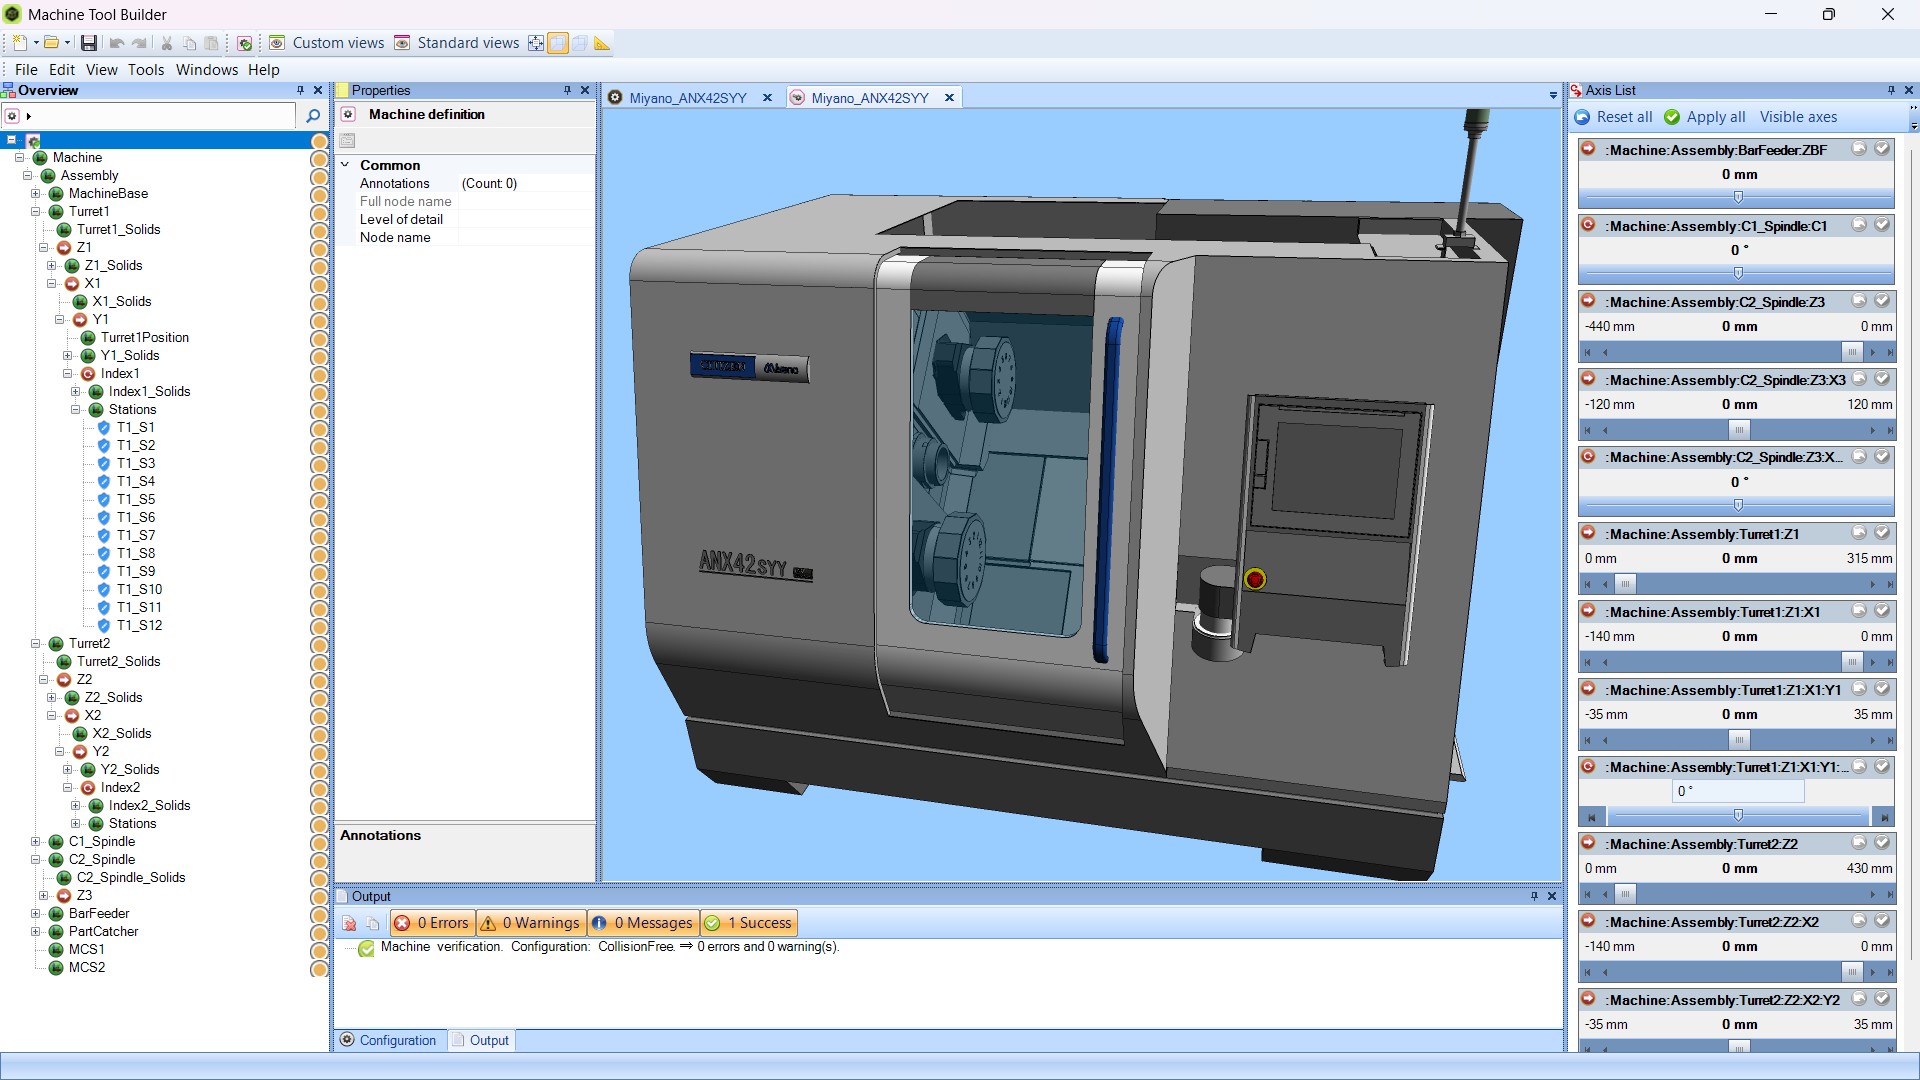This screenshot has height=1080, width=1920.
Task: Expand the C1_Spindle tree node
Action: coord(36,842)
